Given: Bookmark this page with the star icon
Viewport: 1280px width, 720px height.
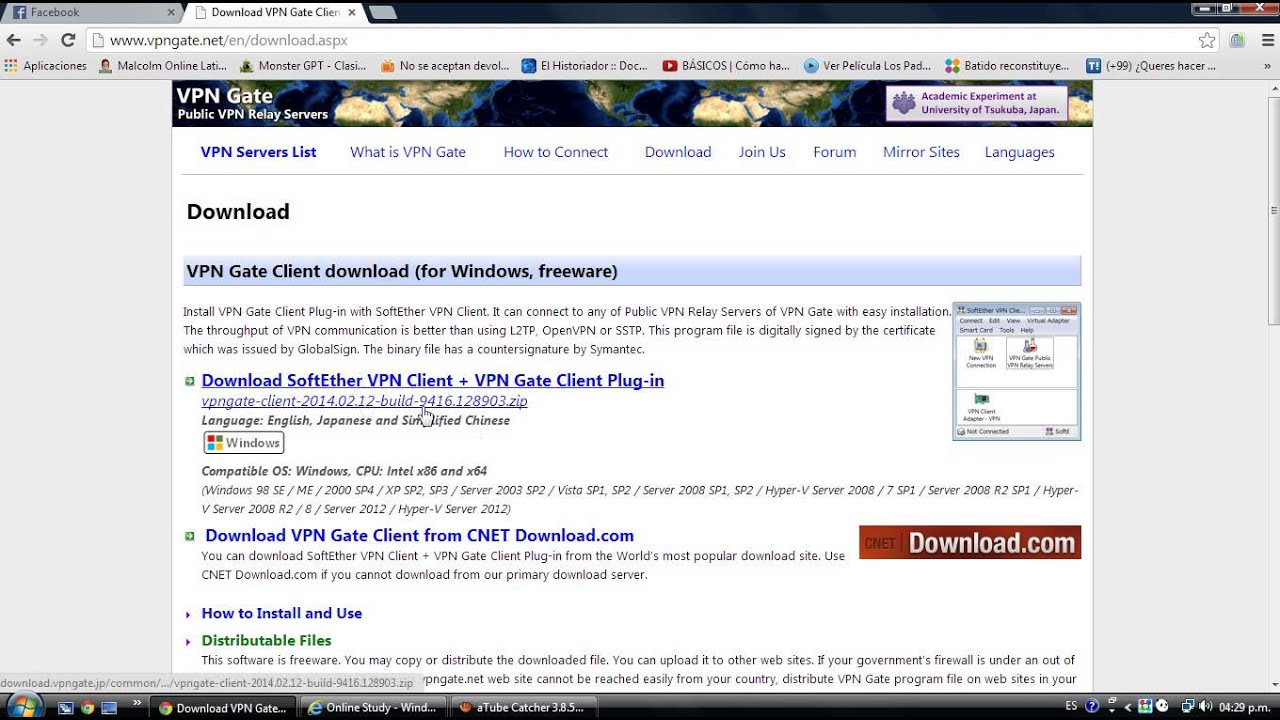Looking at the screenshot, I should point(1207,40).
